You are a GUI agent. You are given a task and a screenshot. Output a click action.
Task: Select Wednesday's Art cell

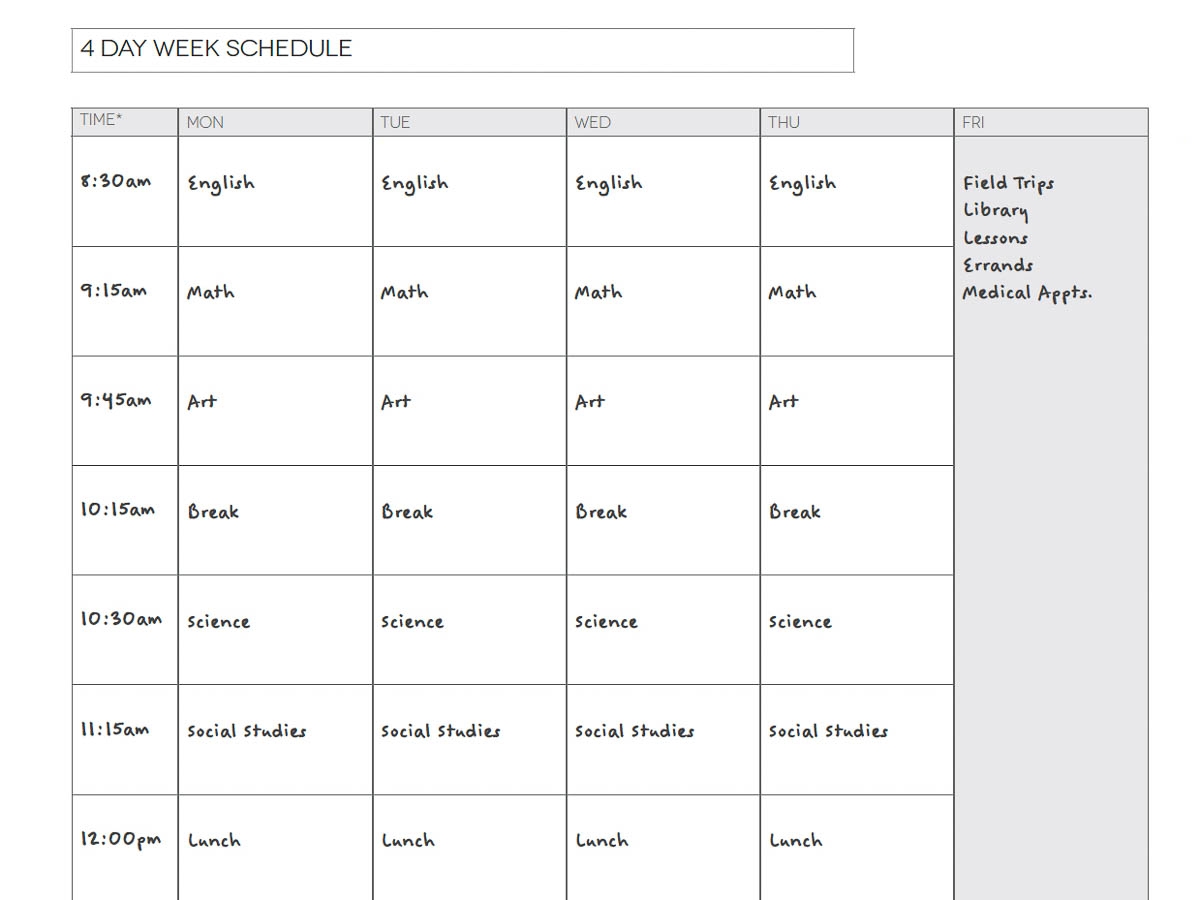[663, 410]
